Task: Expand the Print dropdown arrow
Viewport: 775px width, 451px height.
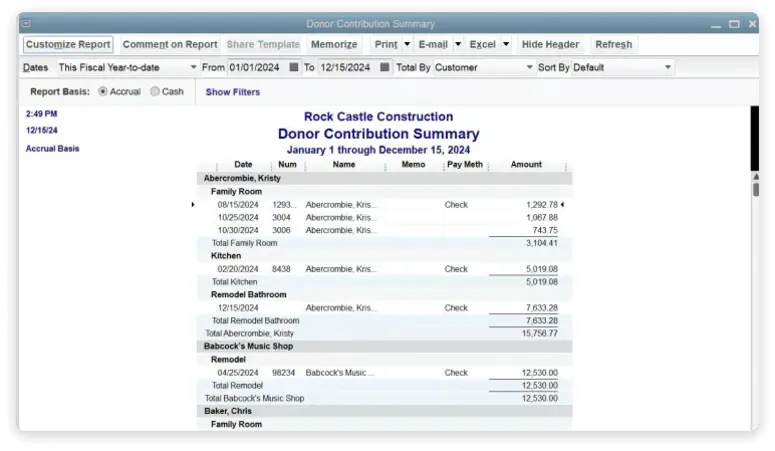Action: coord(407,45)
